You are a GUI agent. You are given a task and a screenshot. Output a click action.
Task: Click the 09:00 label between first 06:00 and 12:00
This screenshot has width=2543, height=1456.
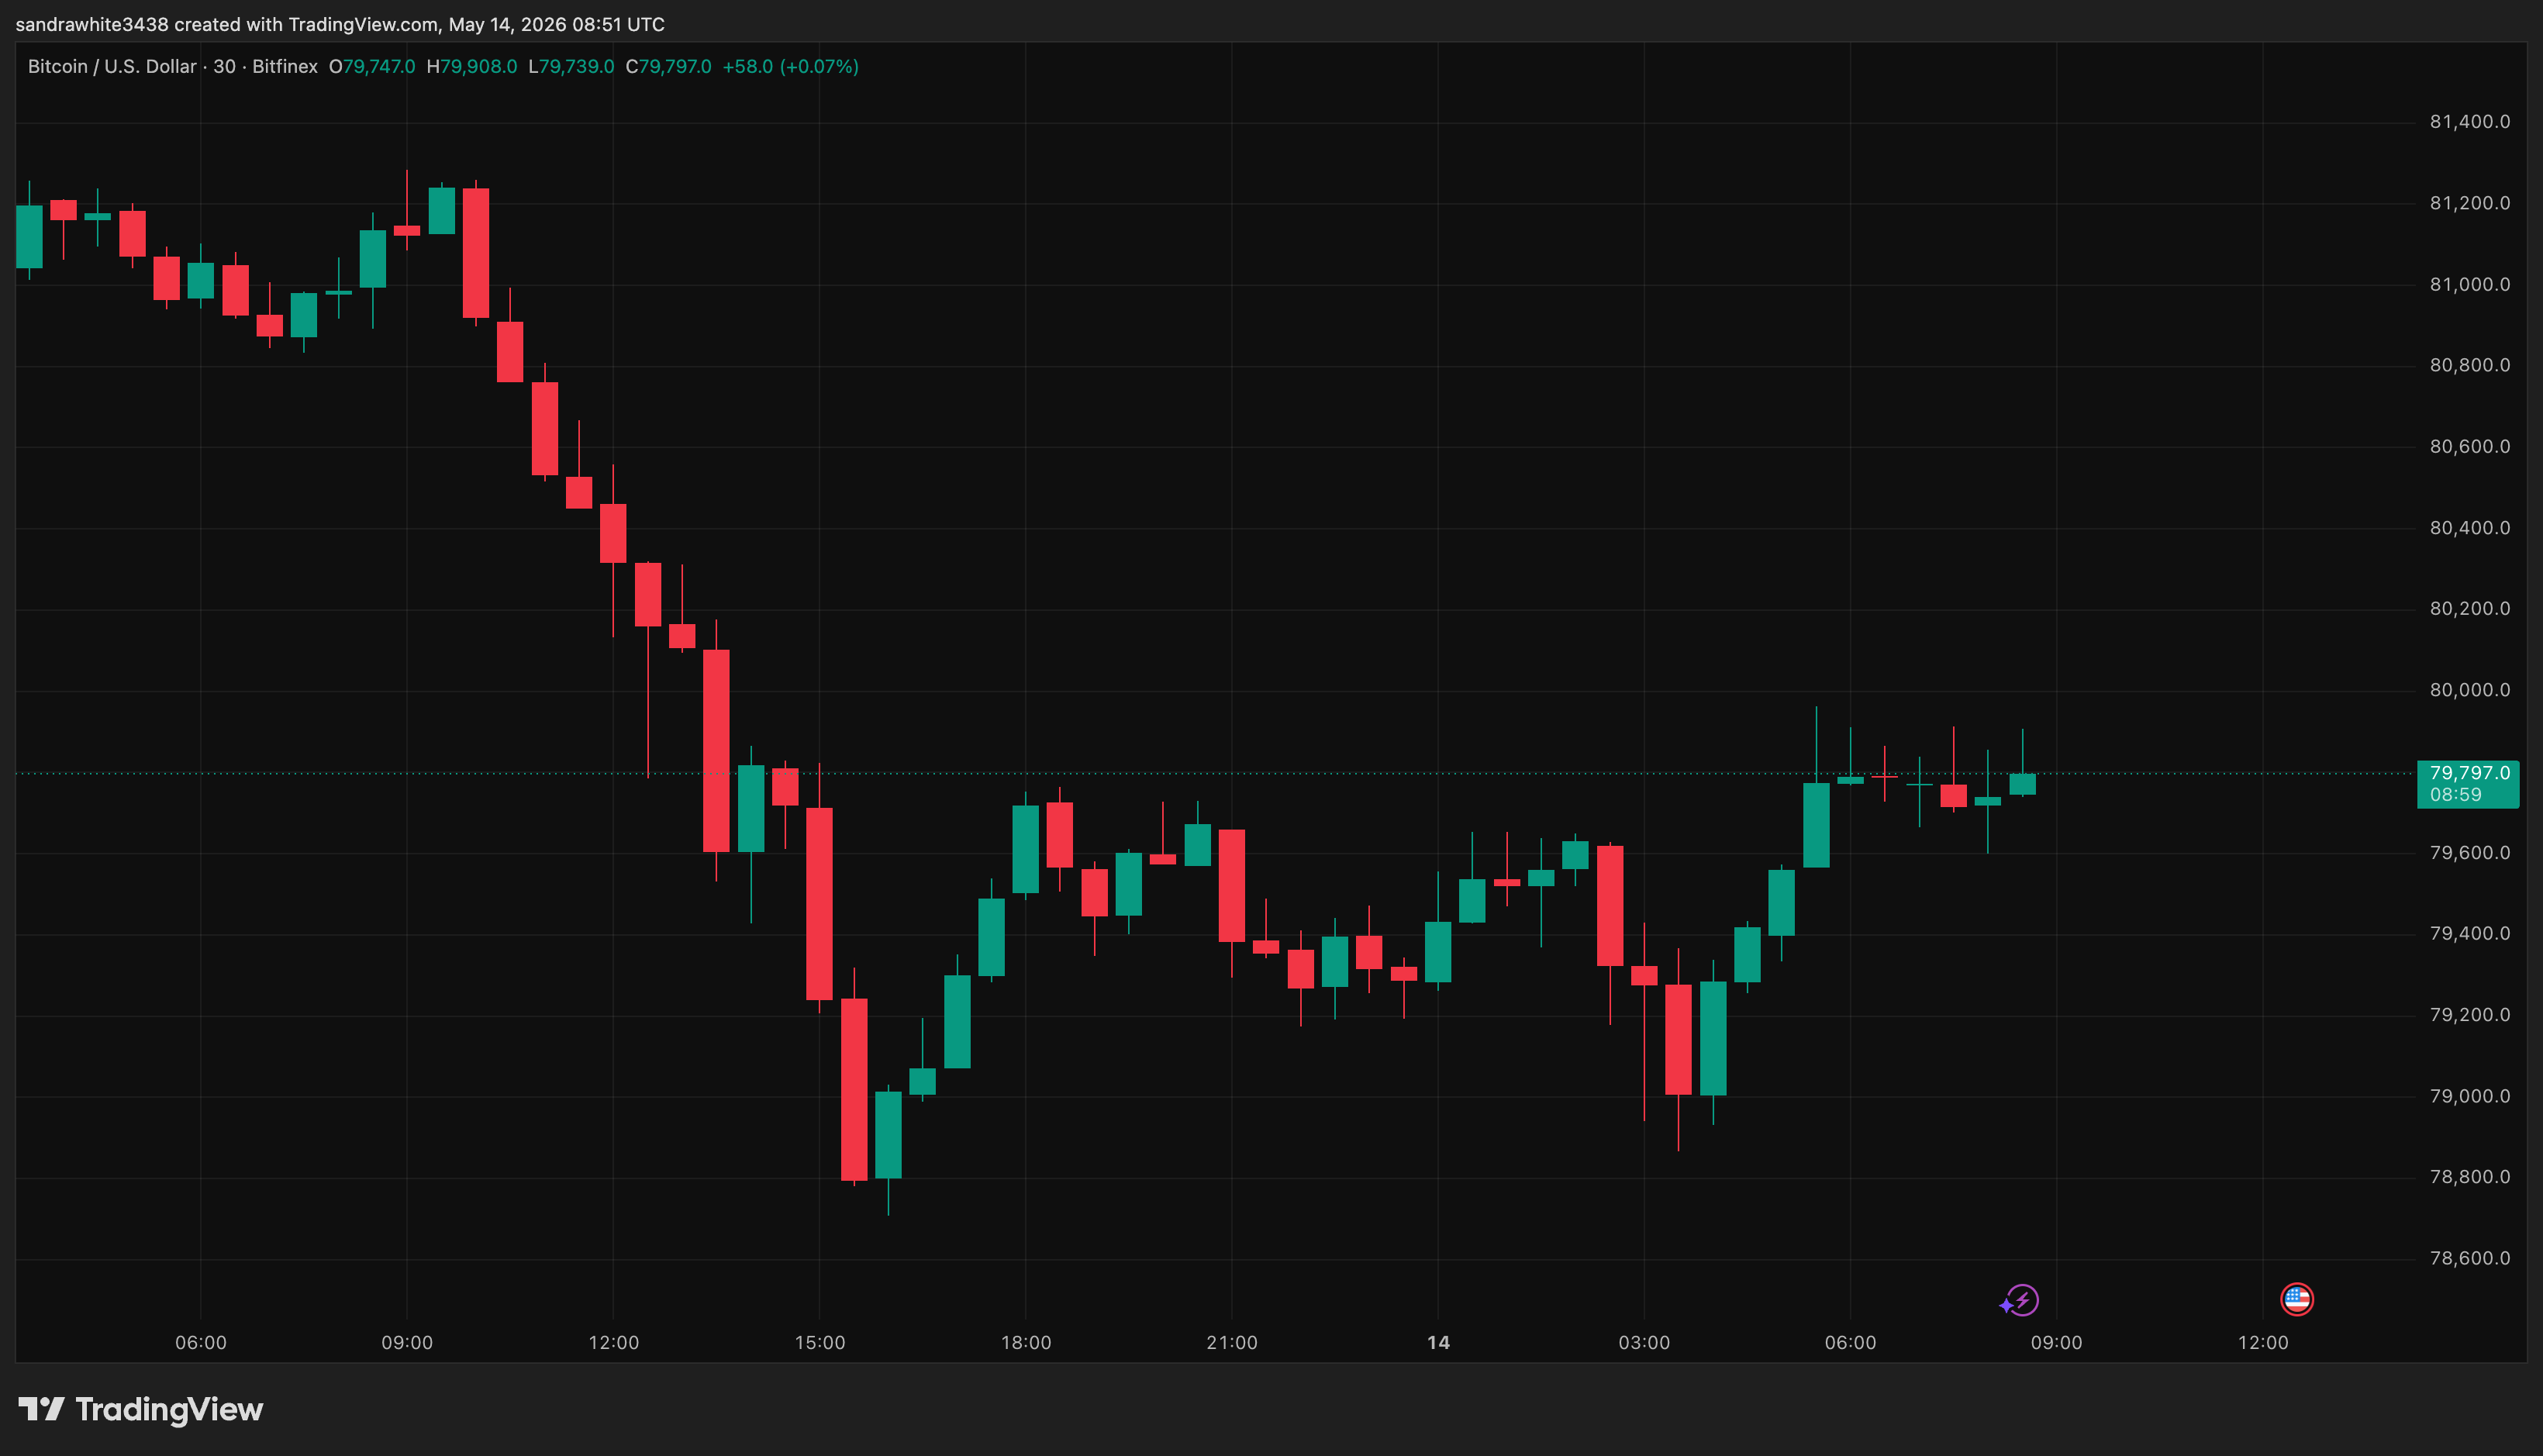click(407, 1343)
